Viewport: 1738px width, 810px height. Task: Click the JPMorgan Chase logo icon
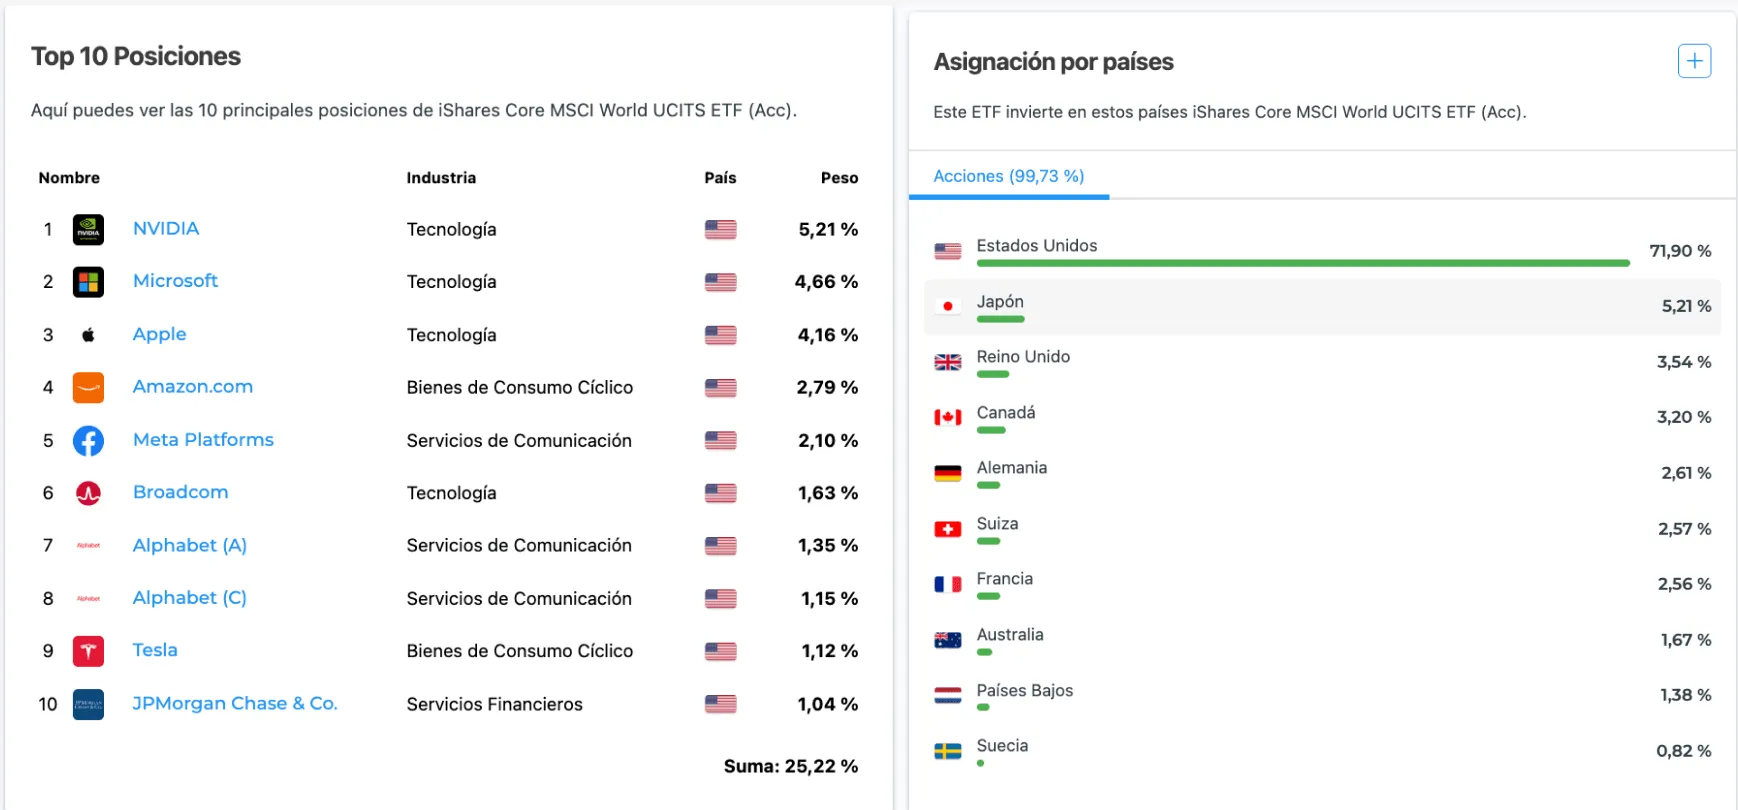(x=88, y=704)
